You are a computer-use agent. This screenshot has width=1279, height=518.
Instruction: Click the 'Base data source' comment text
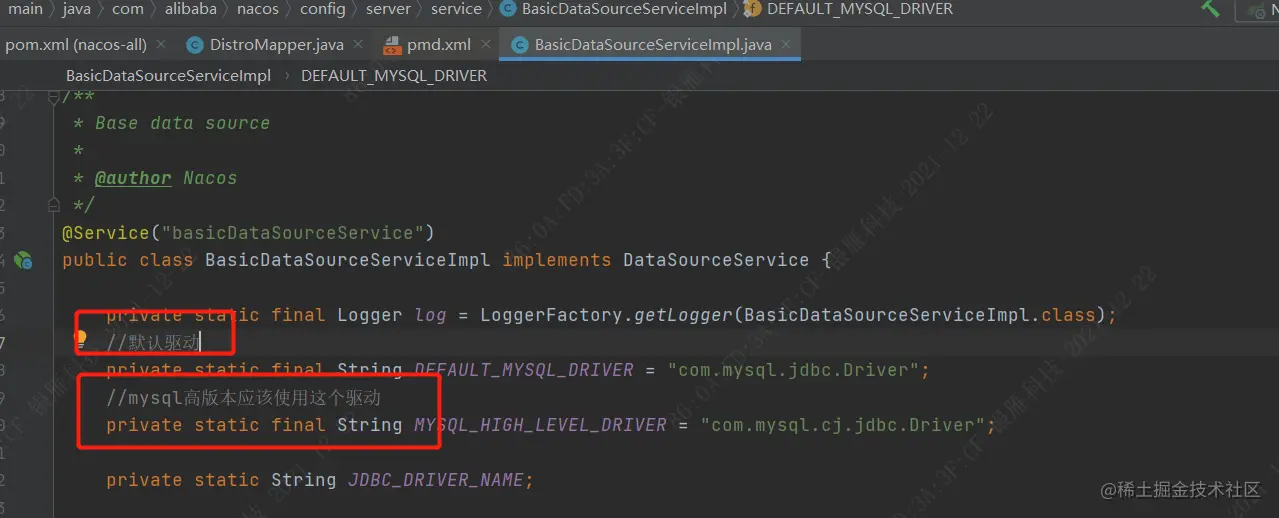(x=182, y=123)
